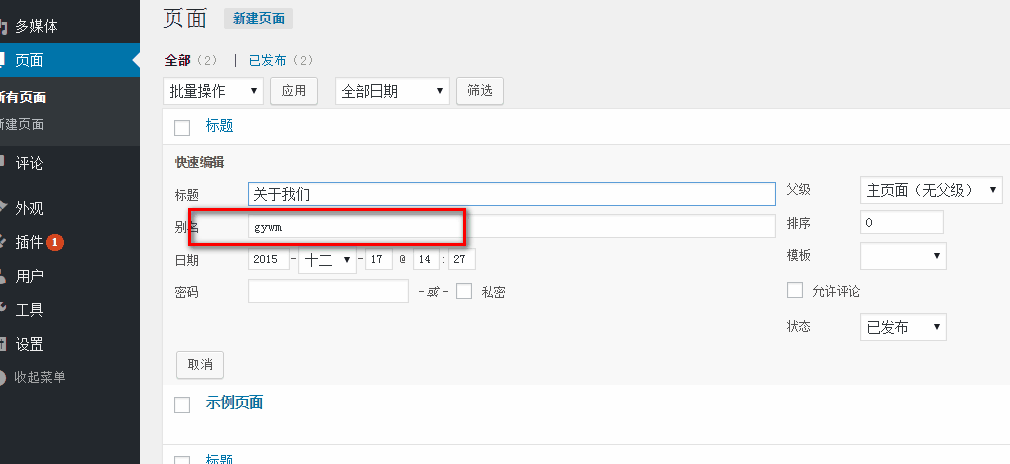Open the 多媒体 media menu icon

(x=3, y=26)
